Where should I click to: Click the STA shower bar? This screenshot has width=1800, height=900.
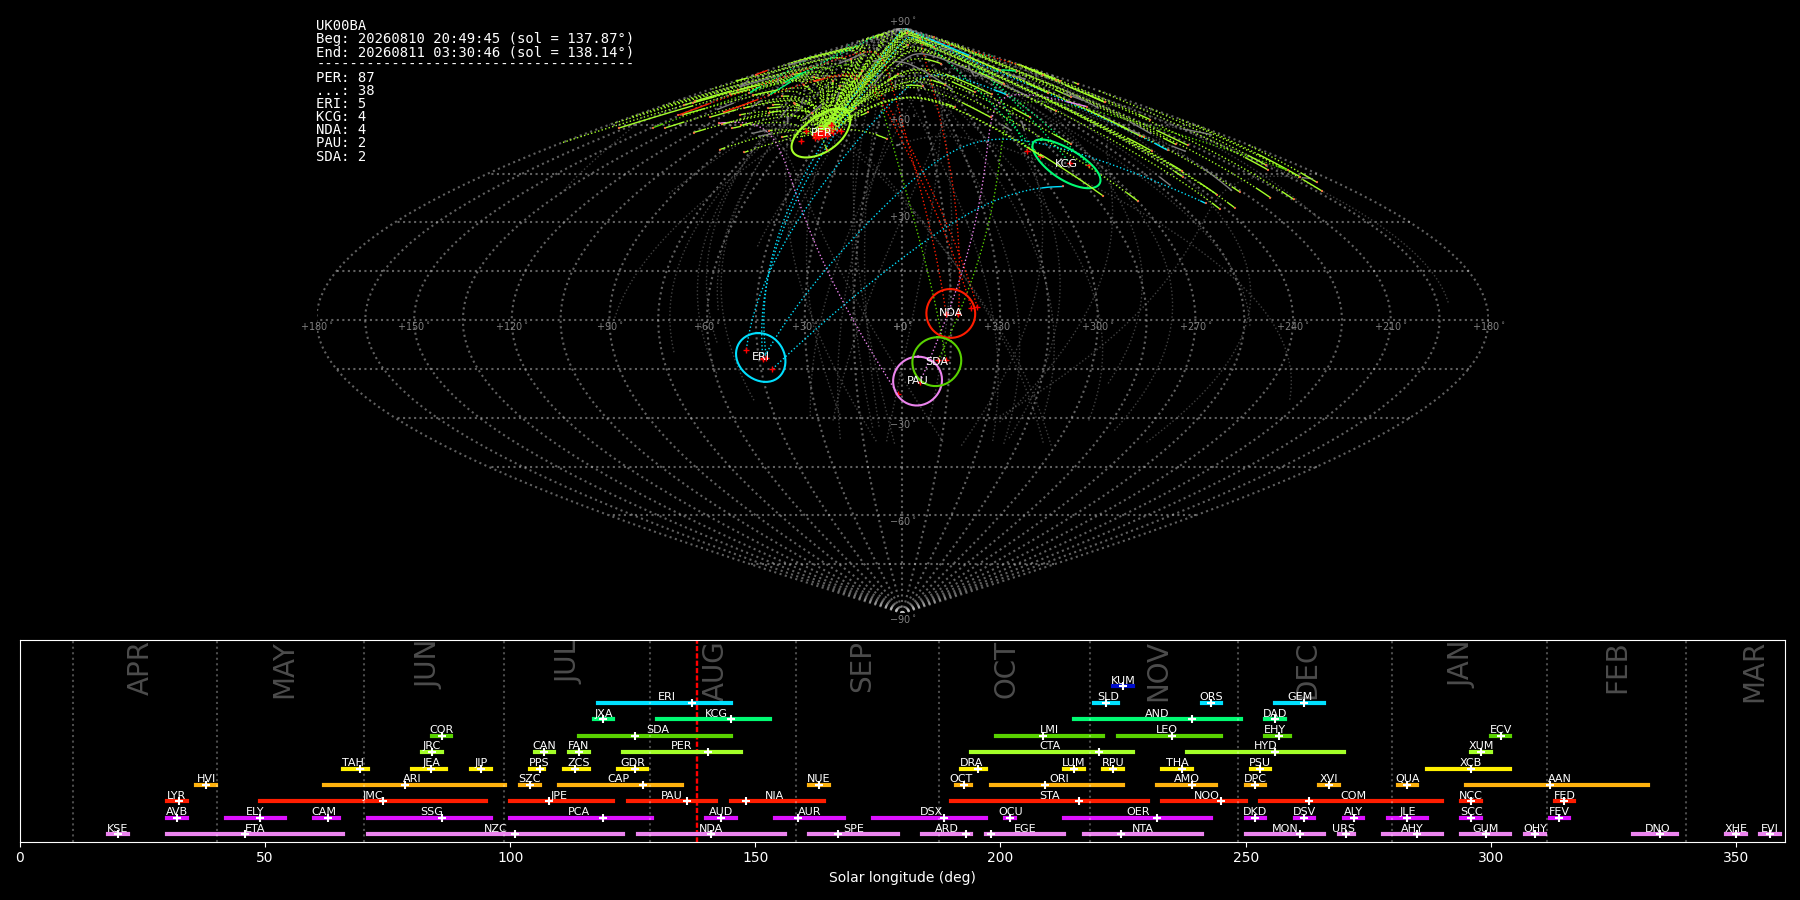1049,801
